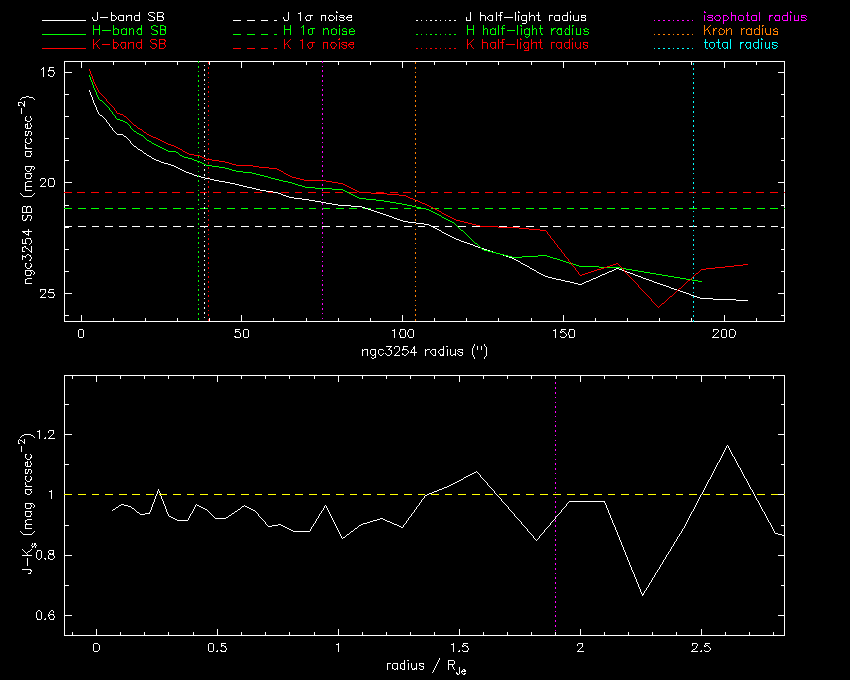Click the 1.2 tick label on J-Ks axis
Image resolution: width=850 pixels, height=680 pixels.
tap(48, 435)
